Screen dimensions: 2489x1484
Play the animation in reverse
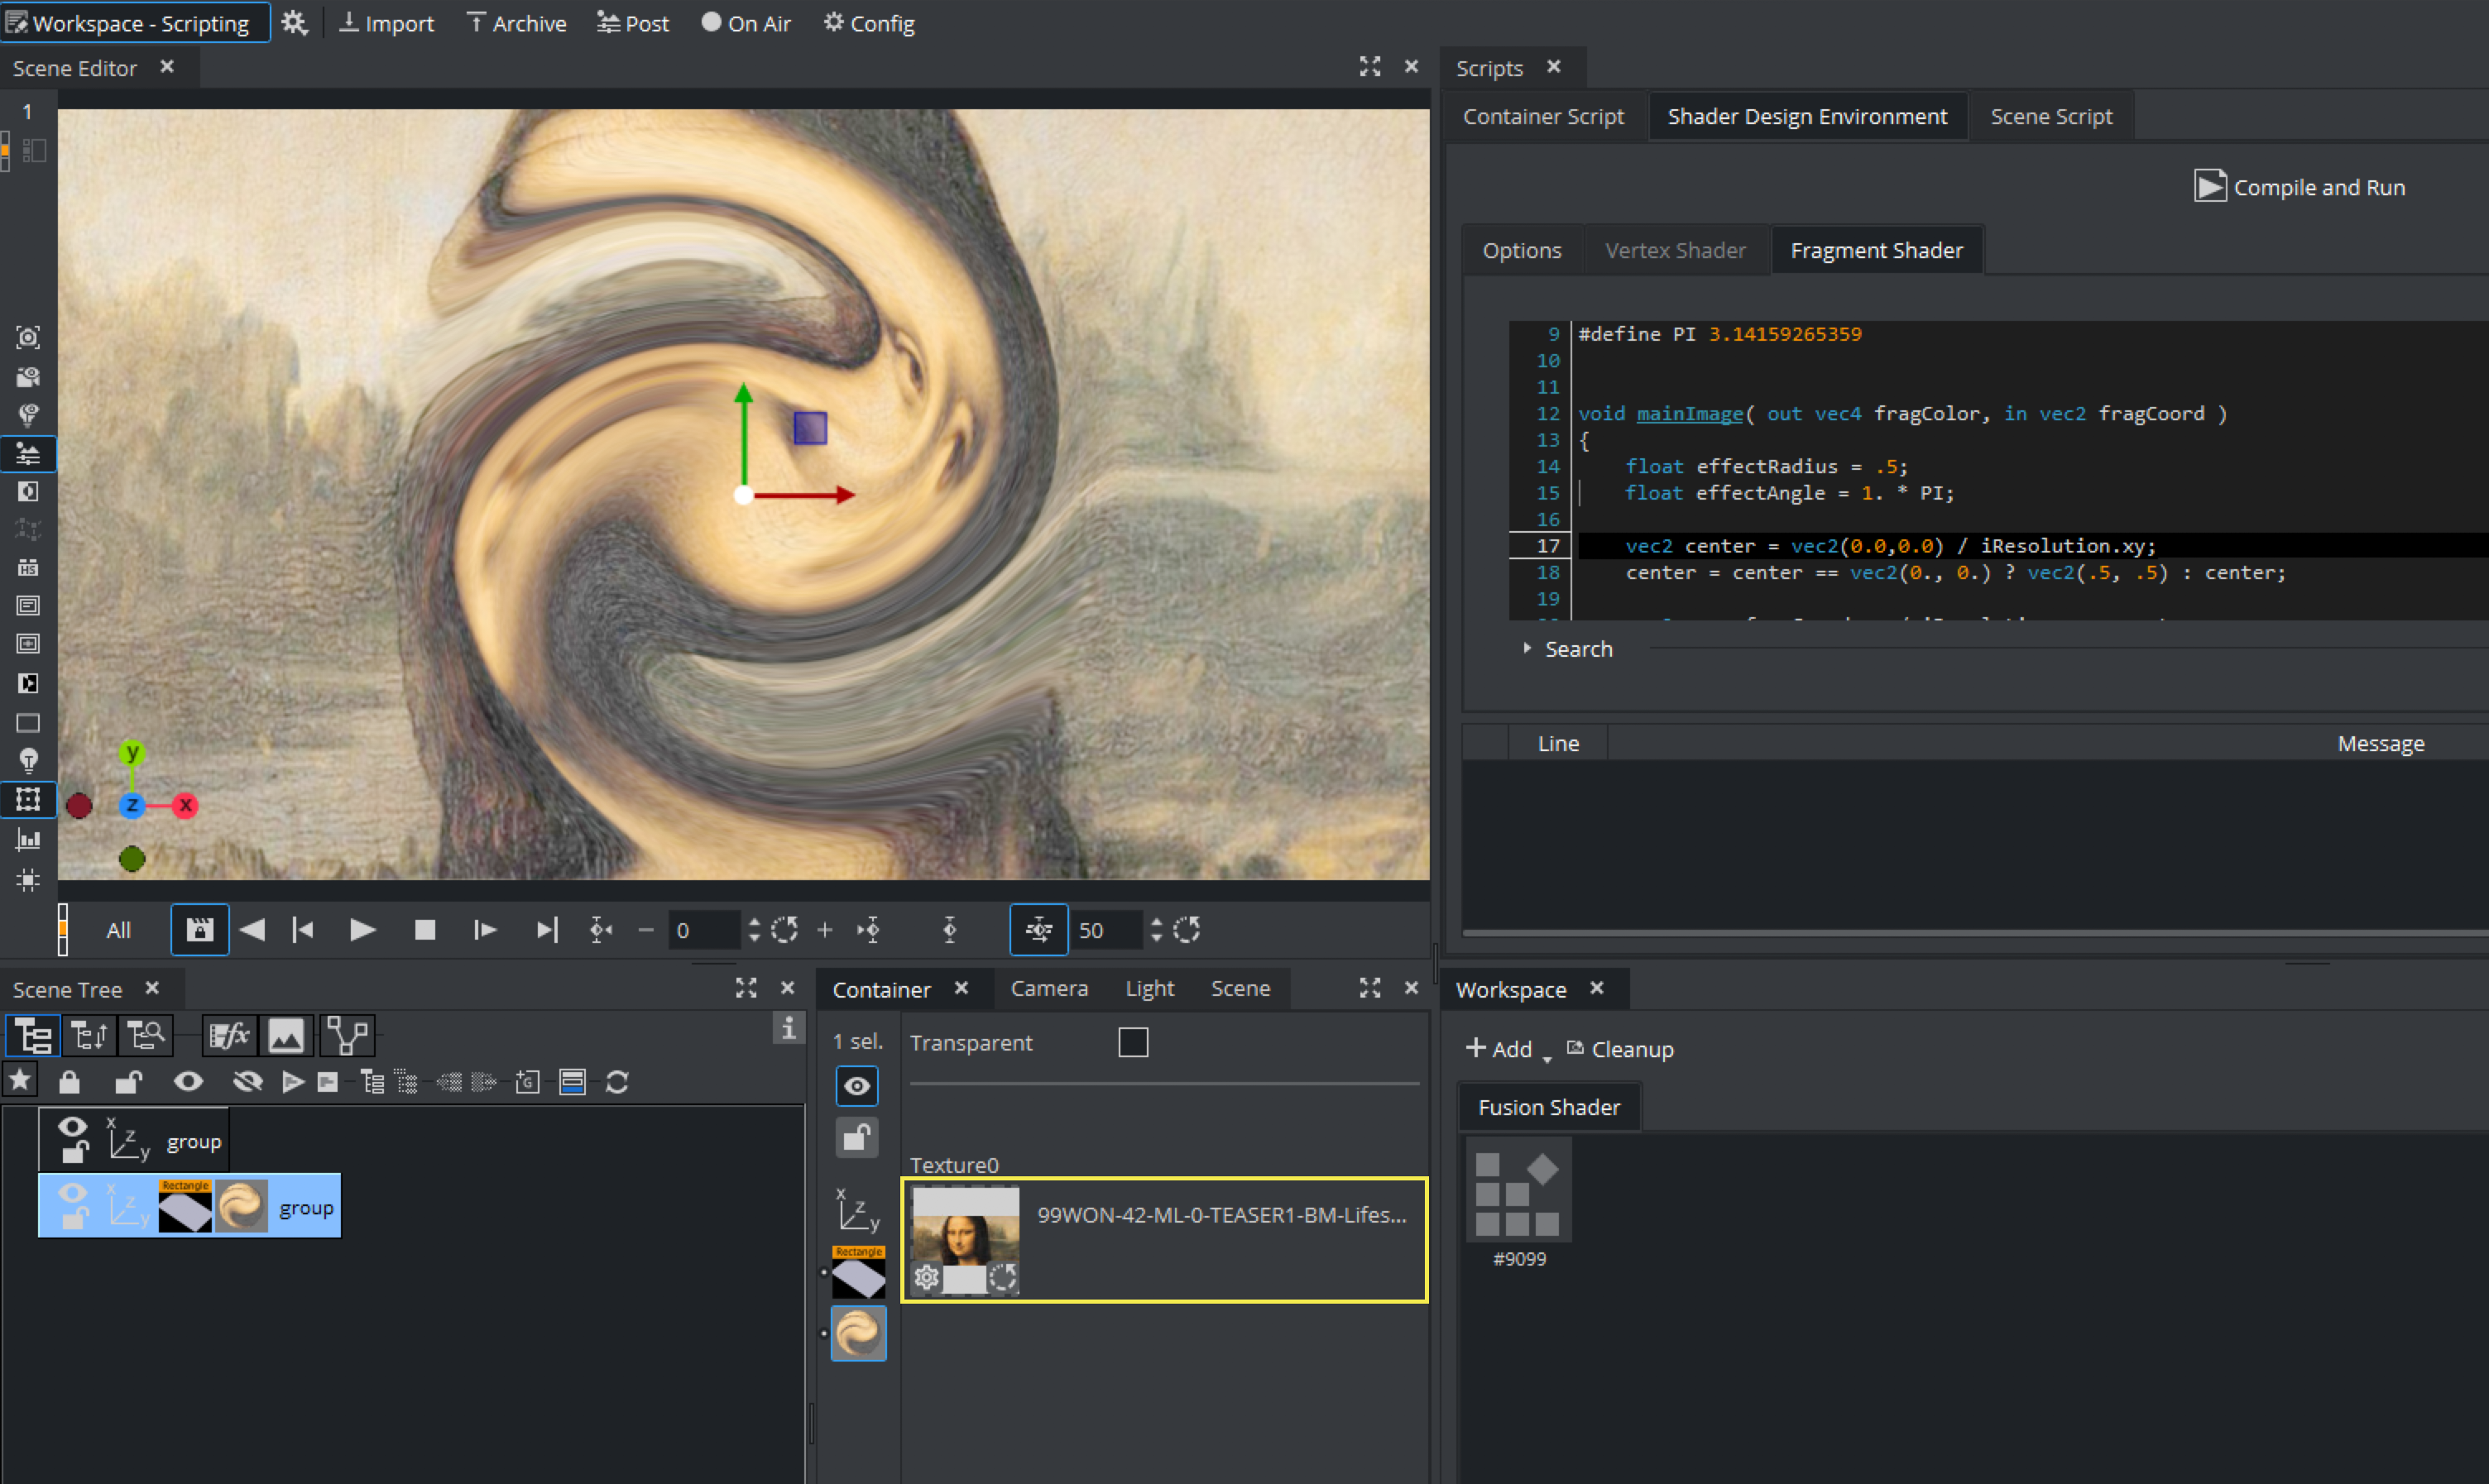click(x=252, y=930)
